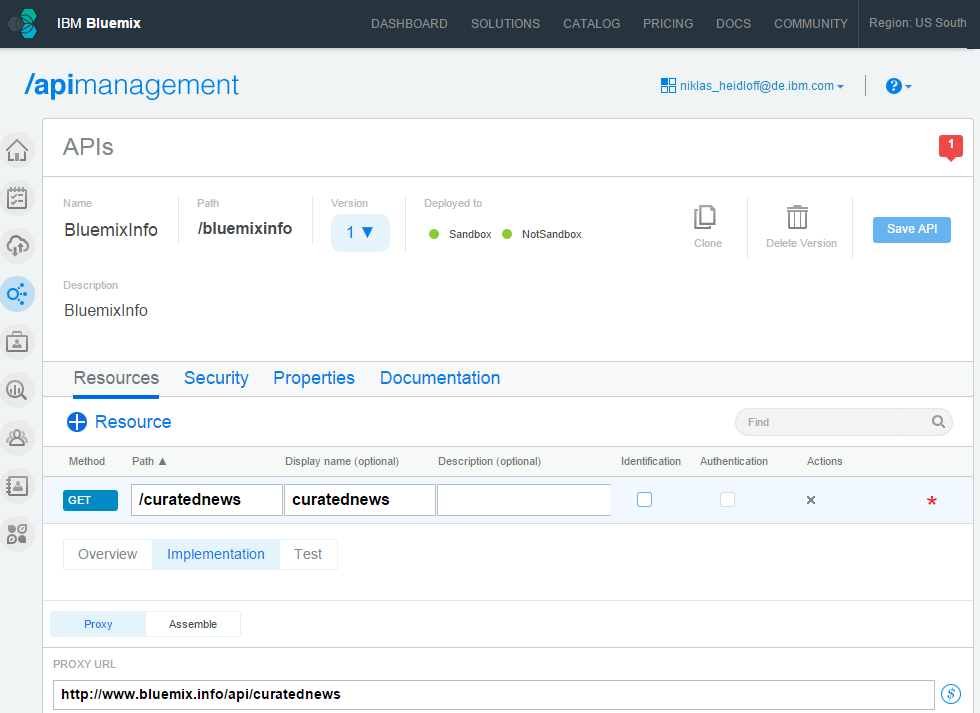The width and height of the screenshot is (980, 713).
Task: Click the /bluemixinfo path value
Action: pyautogui.click(x=244, y=229)
